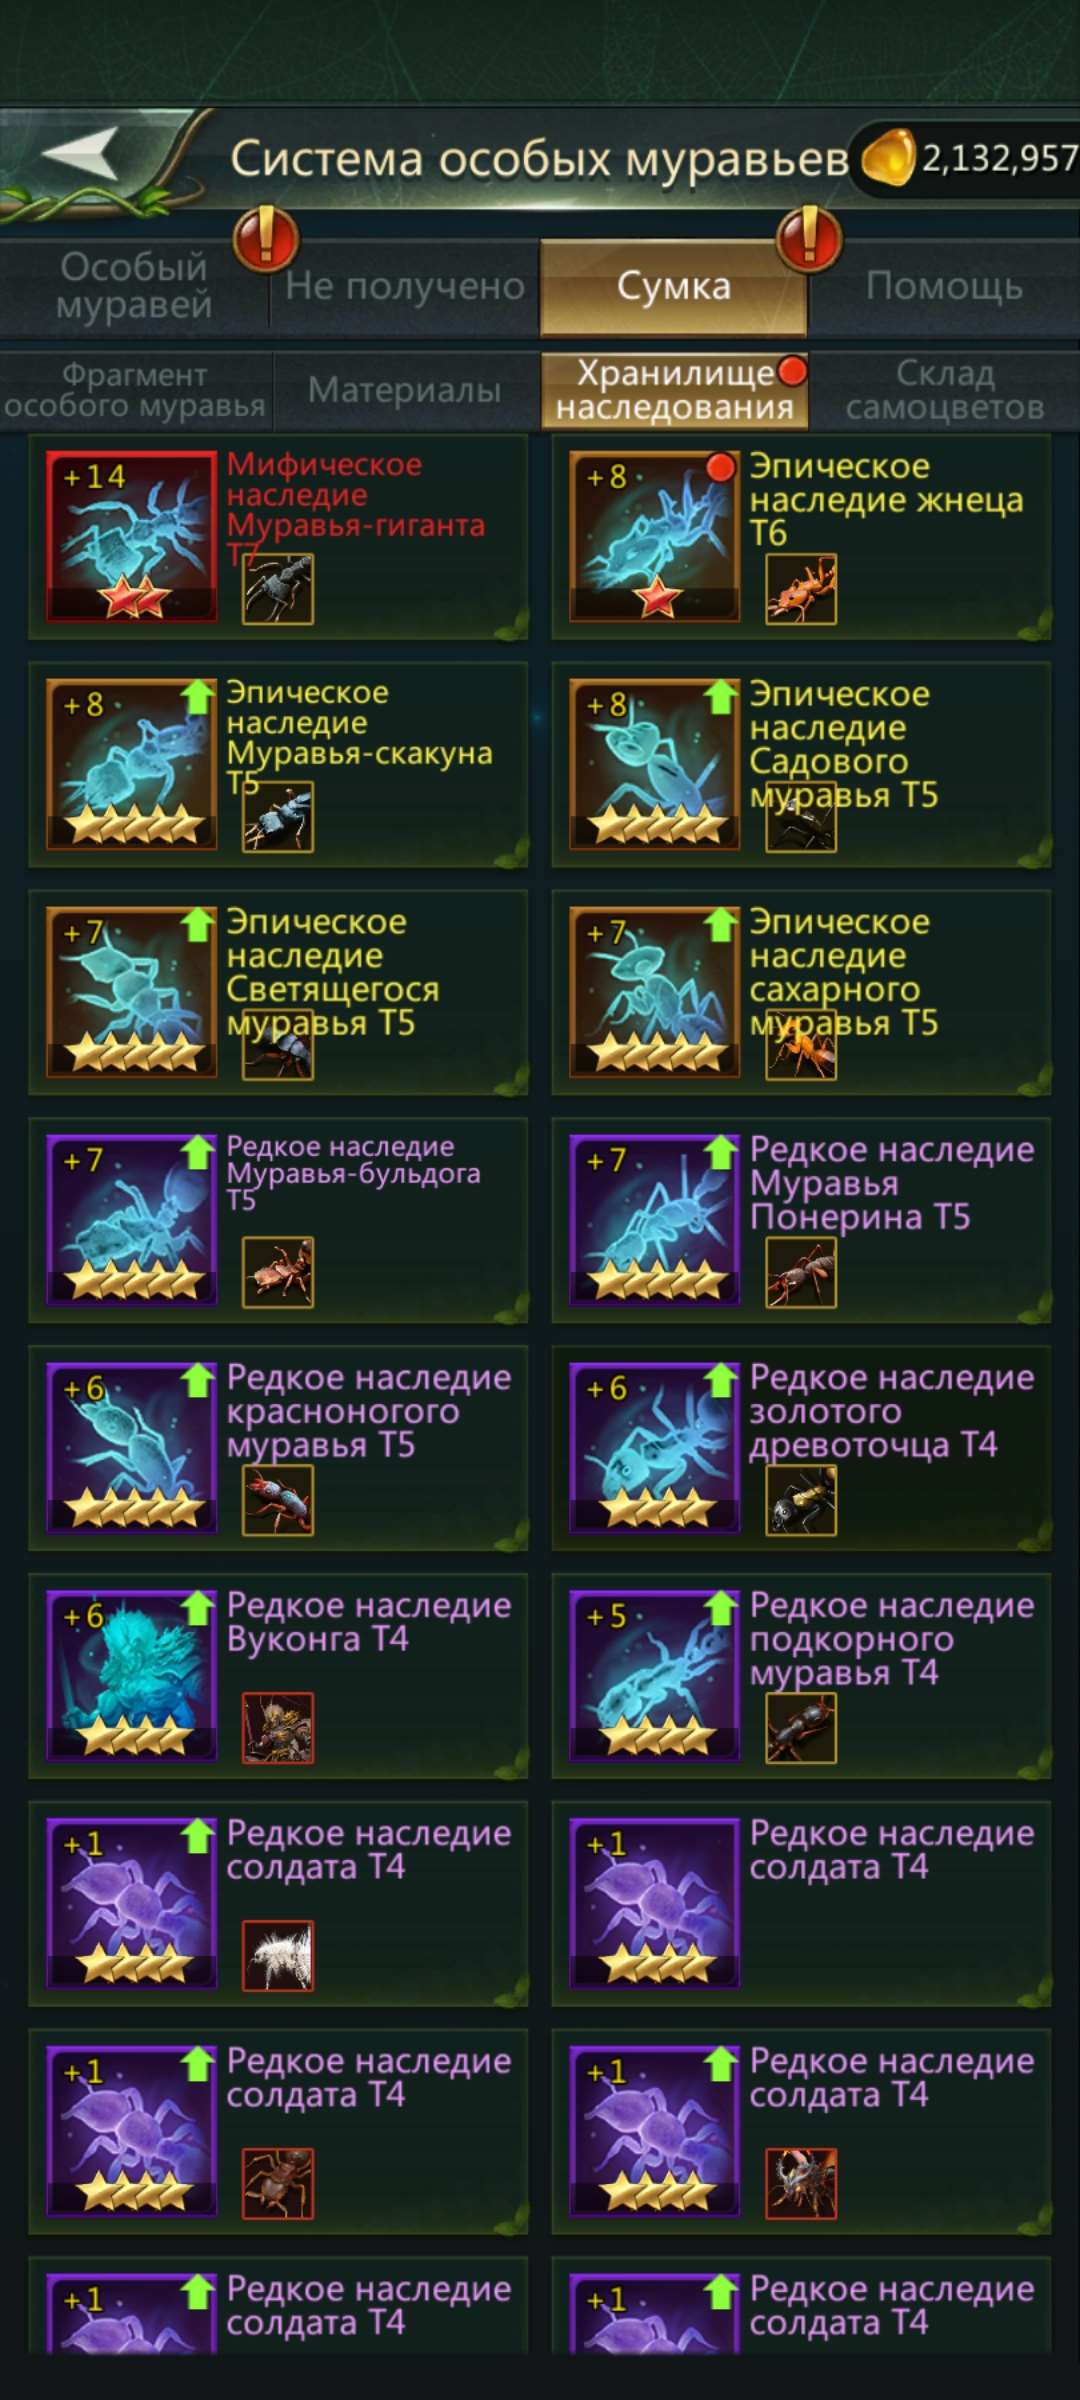This screenshot has width=1080, height=2400.
Task: Tap the Редкое наследие Муравья Понерина T5 entry
Action: pyautogui.click(x=801, y=1221)
